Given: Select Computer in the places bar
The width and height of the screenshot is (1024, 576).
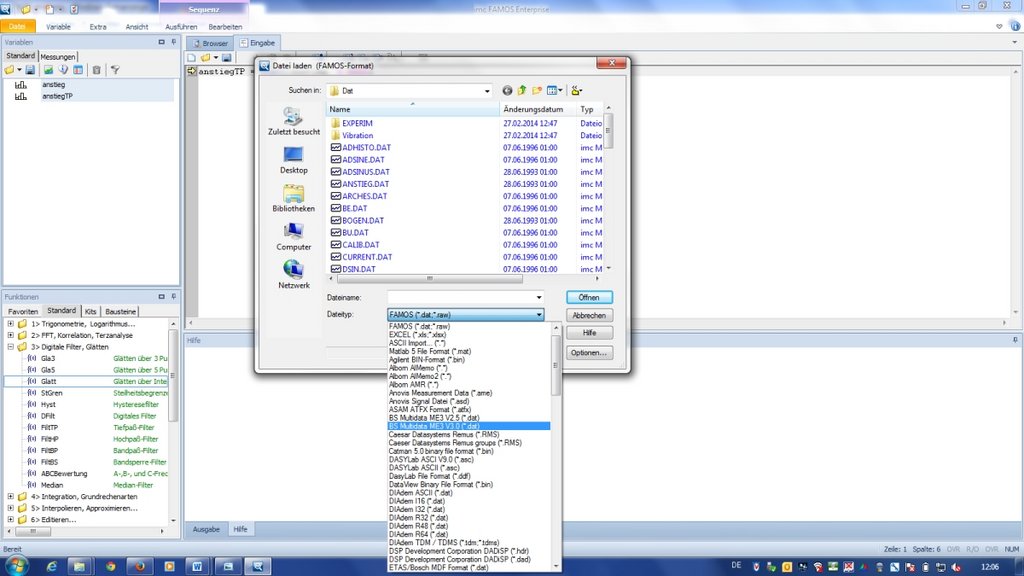Looking at the screenshot, I should (294, 237).
